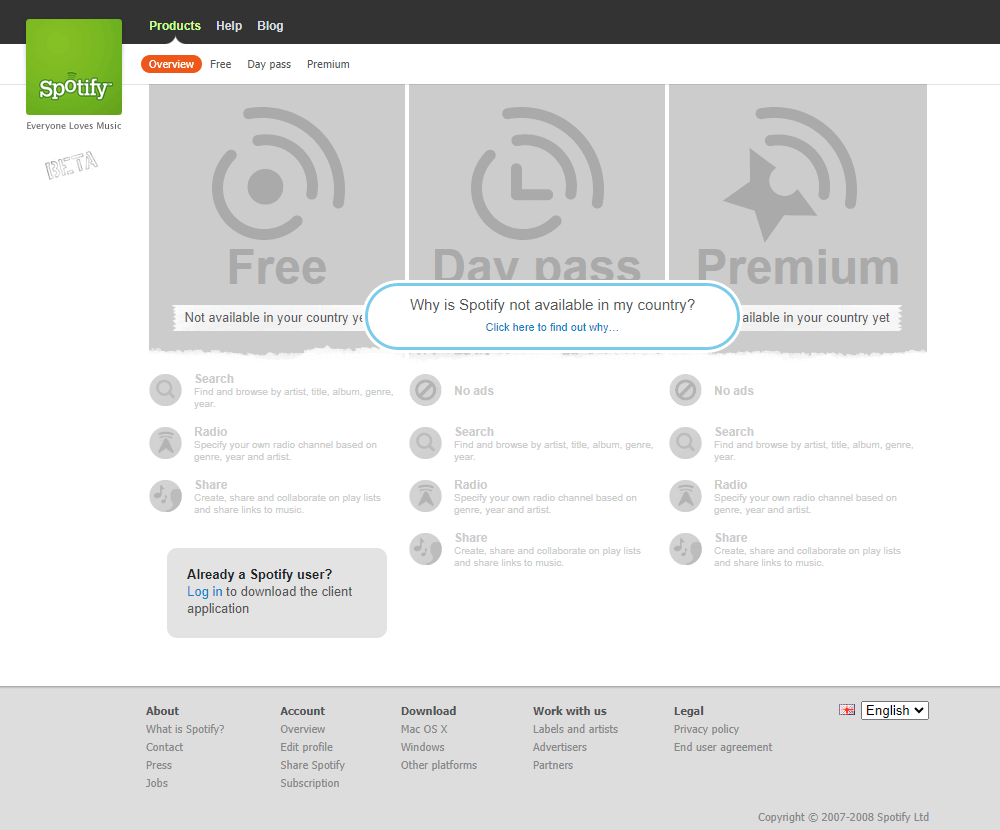
Task: Click Share icon in Premium column
Action: [686, 549]
